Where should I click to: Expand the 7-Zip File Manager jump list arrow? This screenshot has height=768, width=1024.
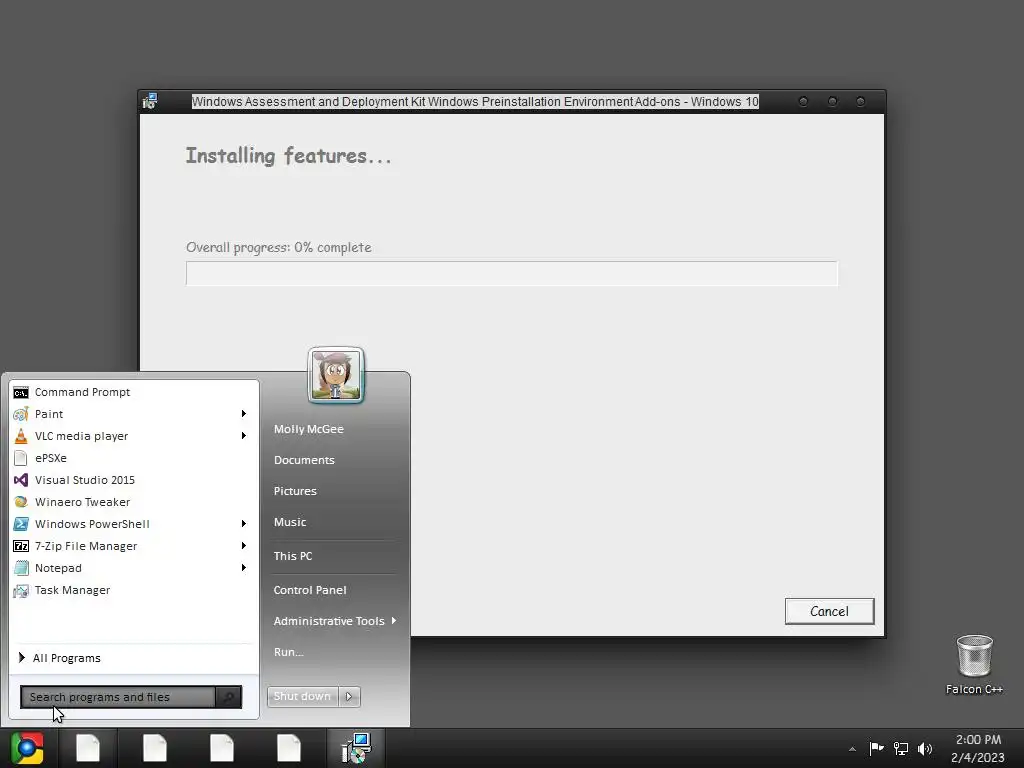[244, 546]
